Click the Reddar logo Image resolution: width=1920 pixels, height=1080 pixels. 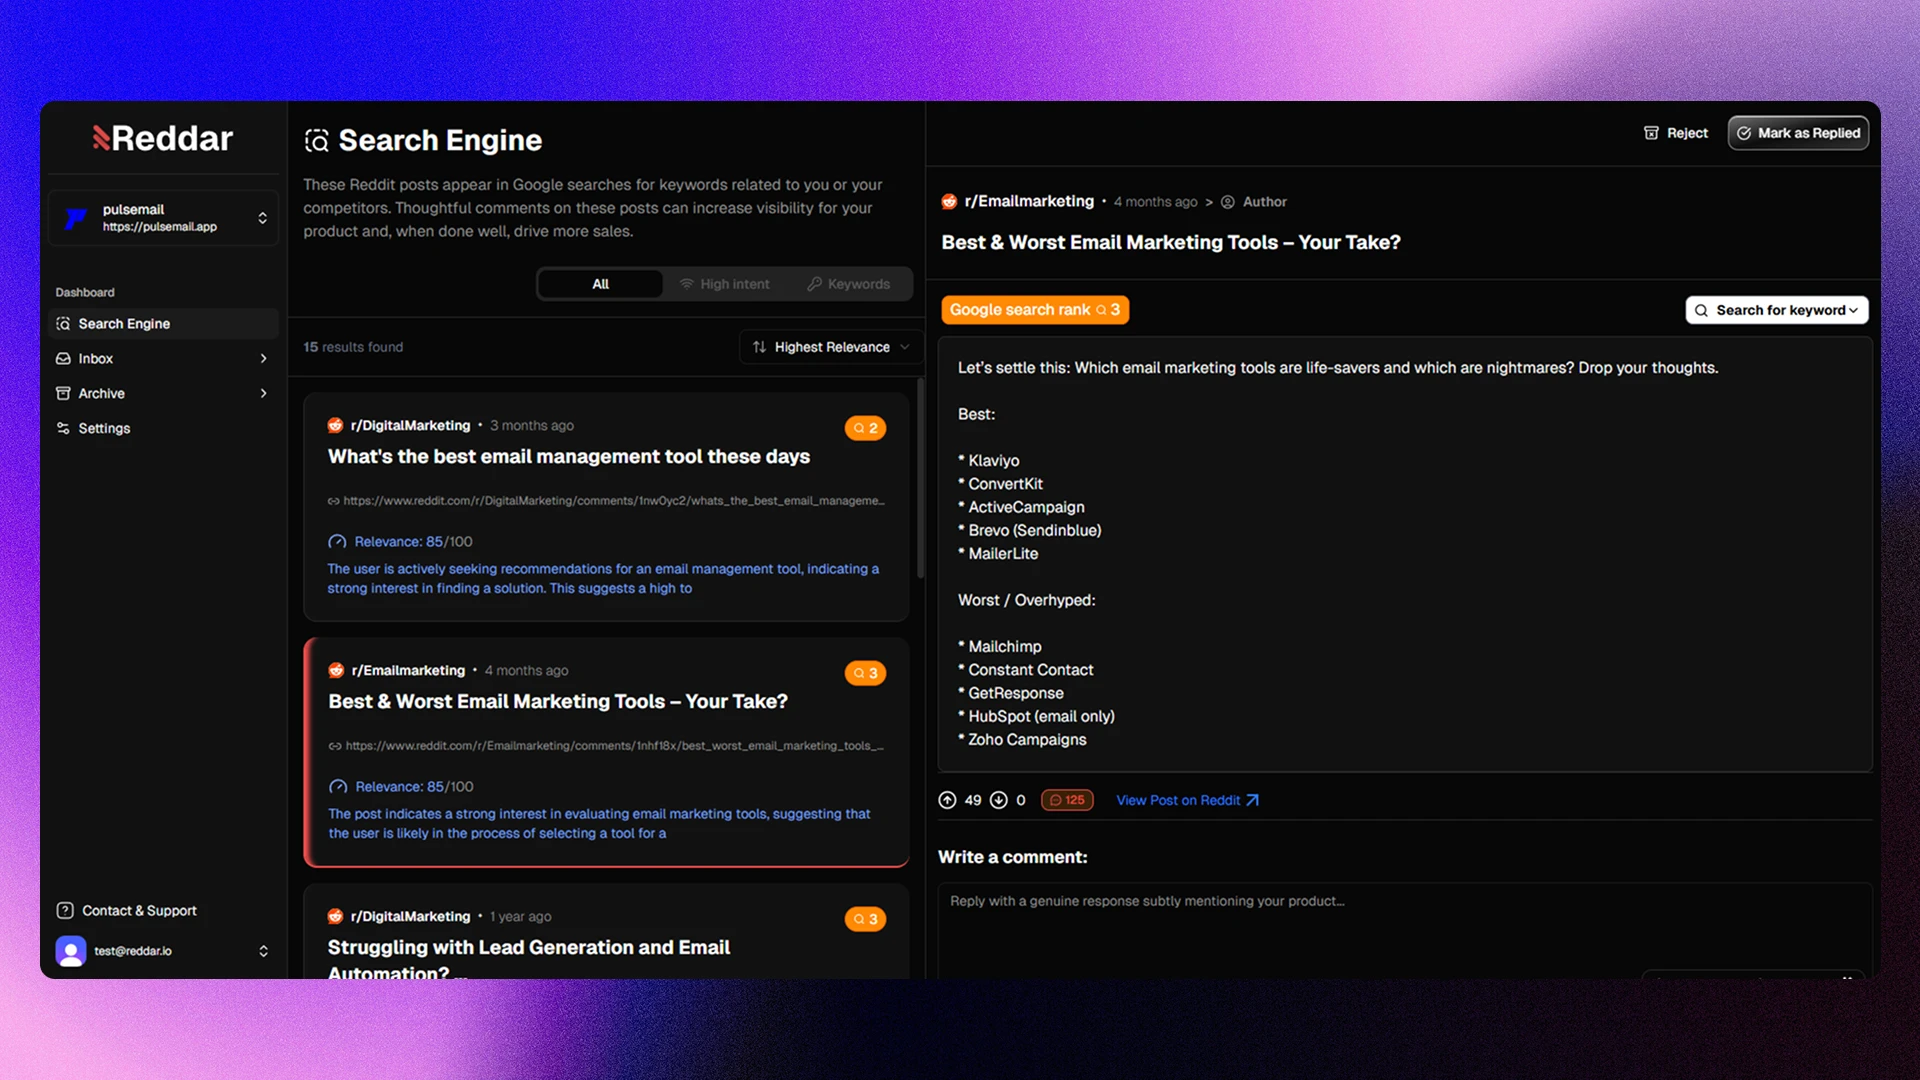click(163, 138)
